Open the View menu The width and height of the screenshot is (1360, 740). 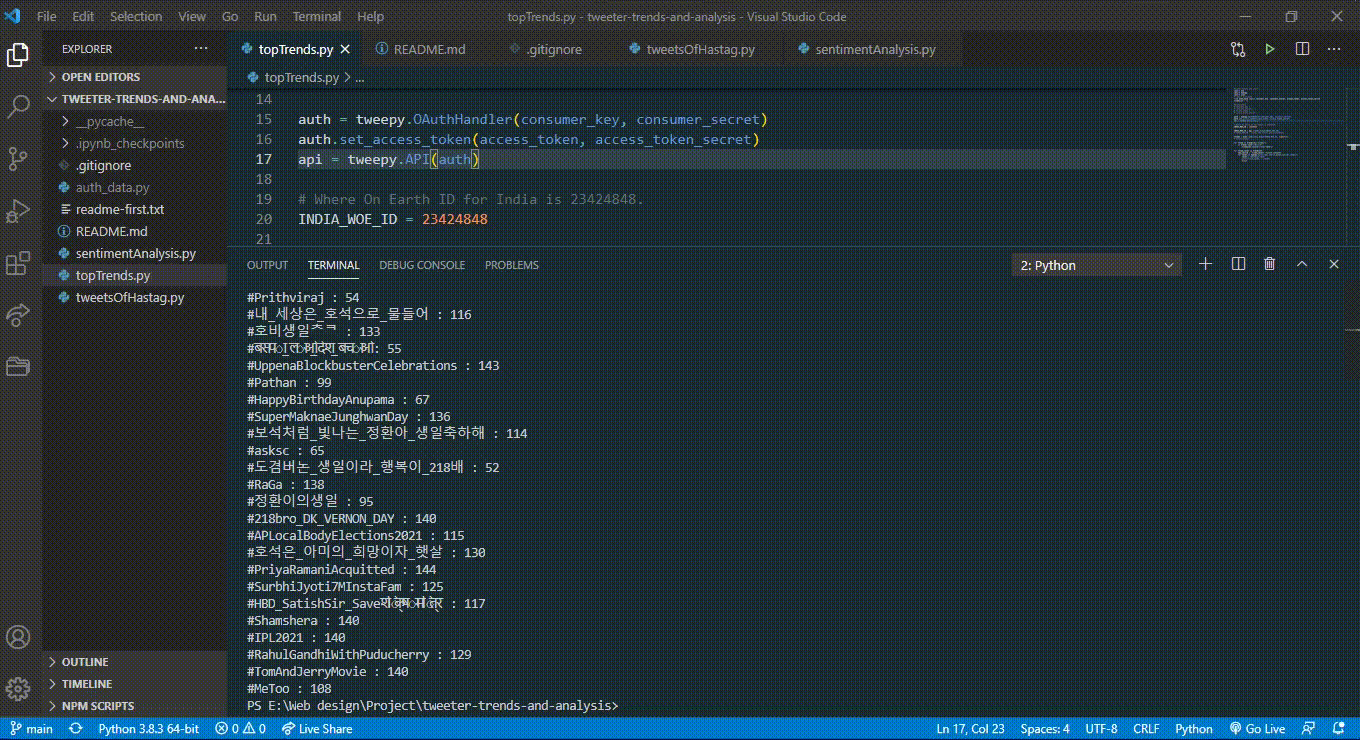[192, 16]
